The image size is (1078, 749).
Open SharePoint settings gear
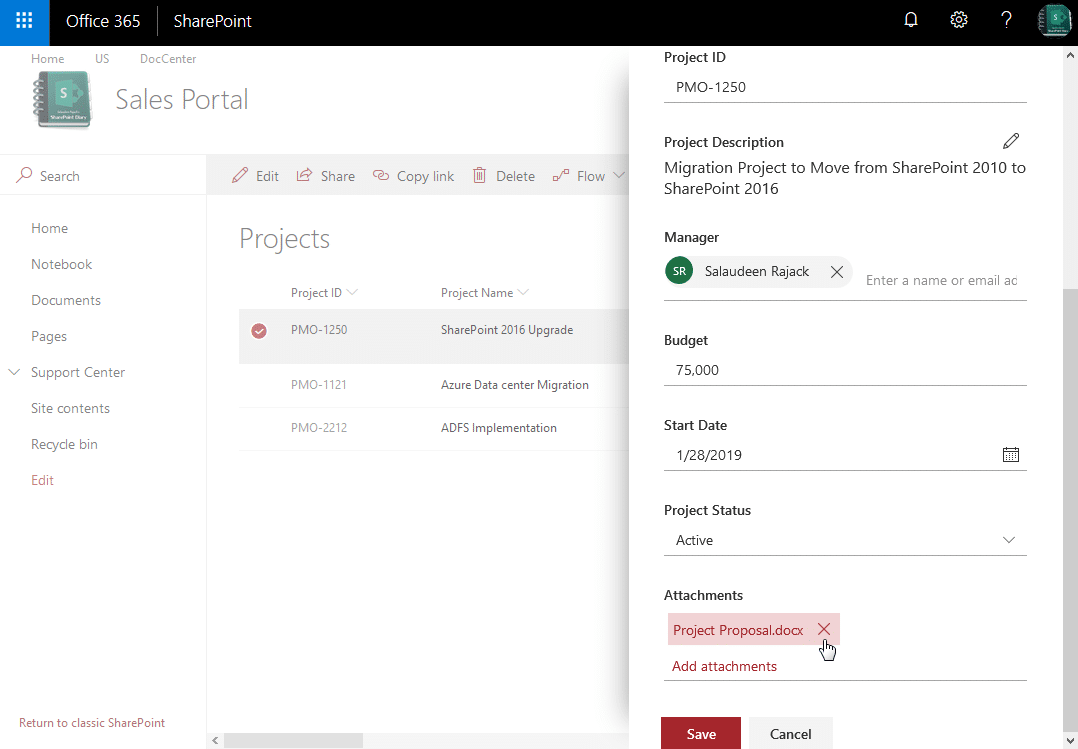(958, 19)
